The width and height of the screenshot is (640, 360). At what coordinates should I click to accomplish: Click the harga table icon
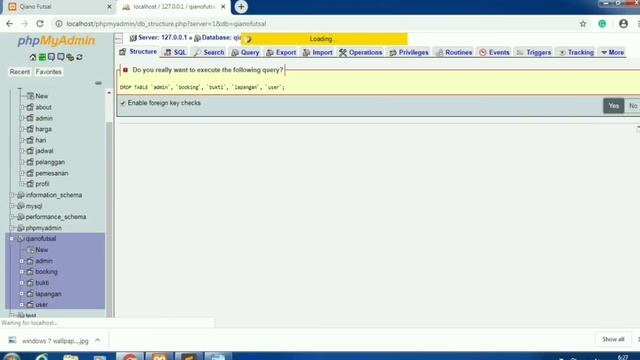30,129
